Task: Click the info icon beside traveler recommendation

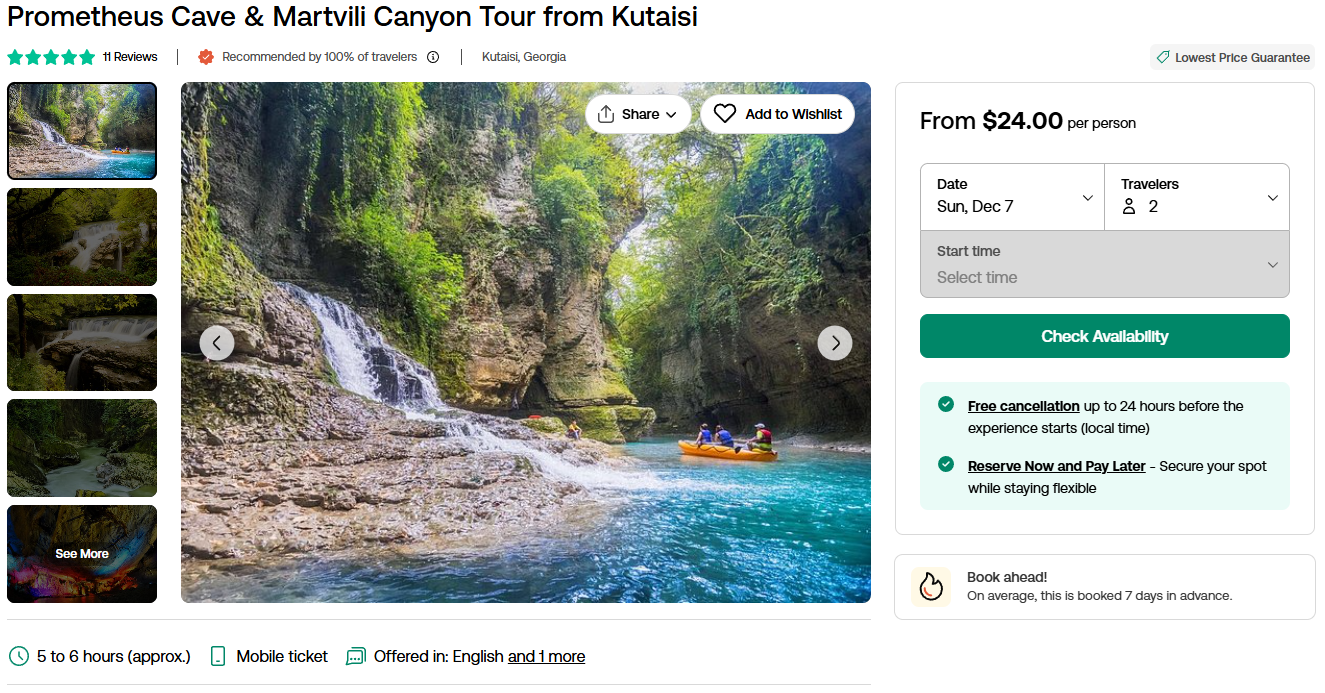Action: [x=433, y=57]
